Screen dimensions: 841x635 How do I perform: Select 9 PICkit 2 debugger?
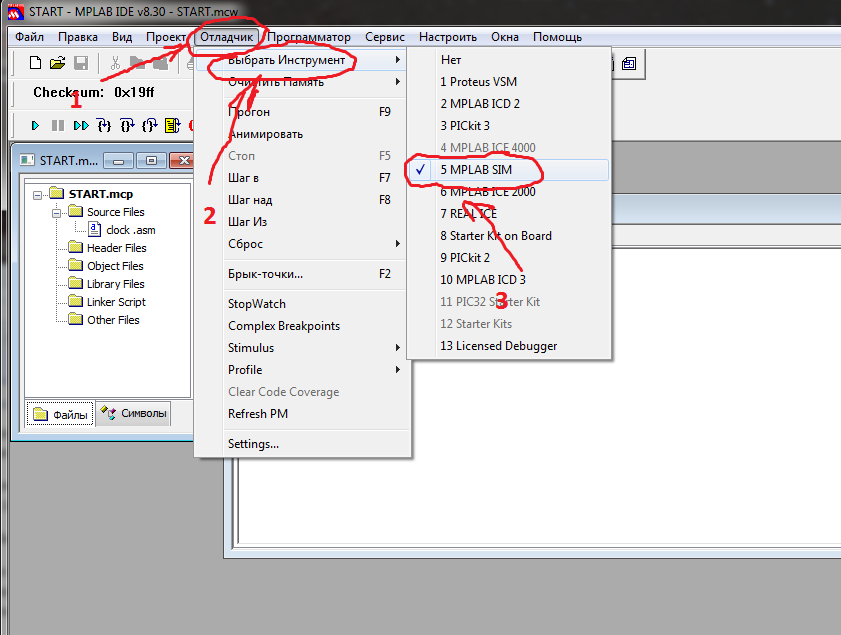click(x=507, y=258)
